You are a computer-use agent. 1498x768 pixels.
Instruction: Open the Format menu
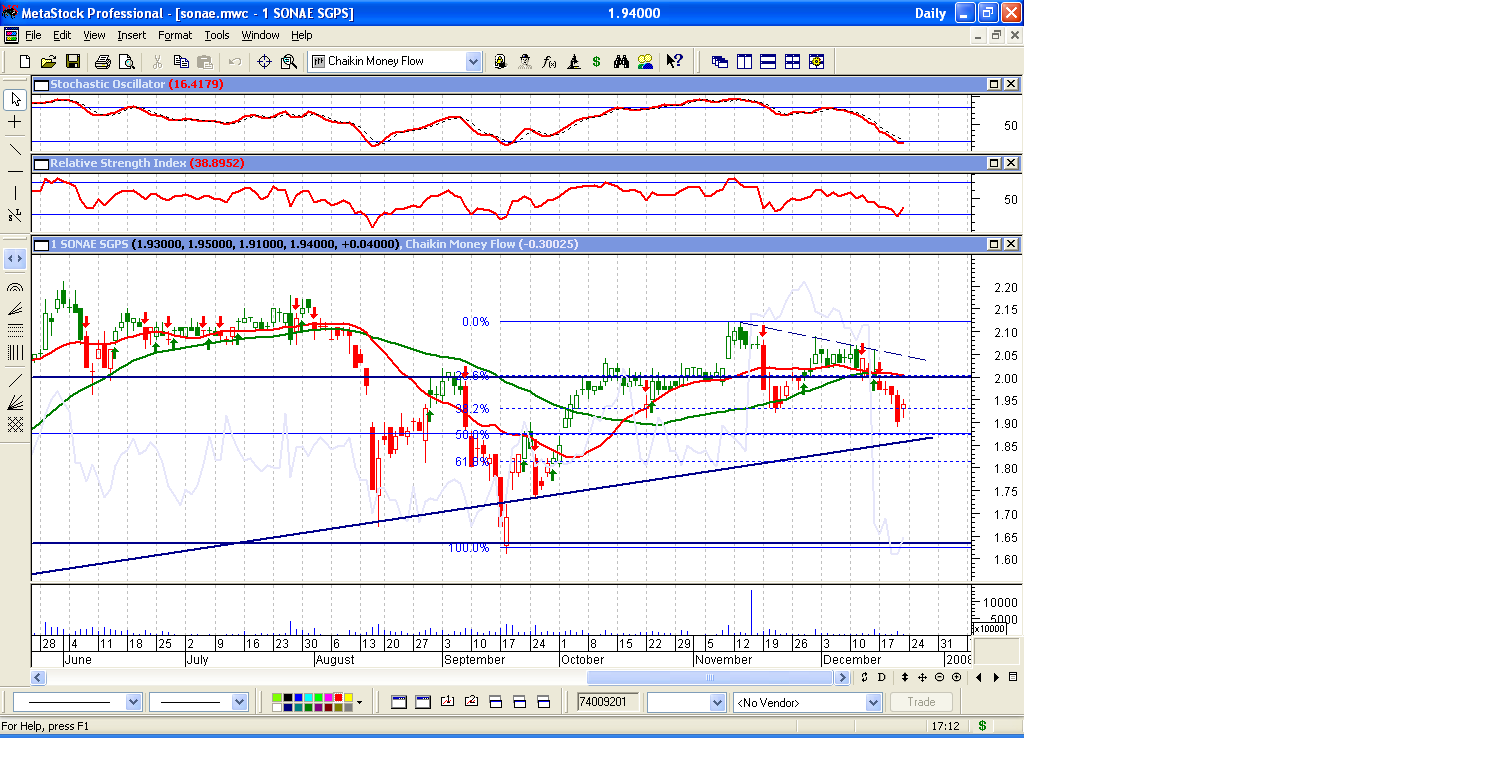pos(175,35)
